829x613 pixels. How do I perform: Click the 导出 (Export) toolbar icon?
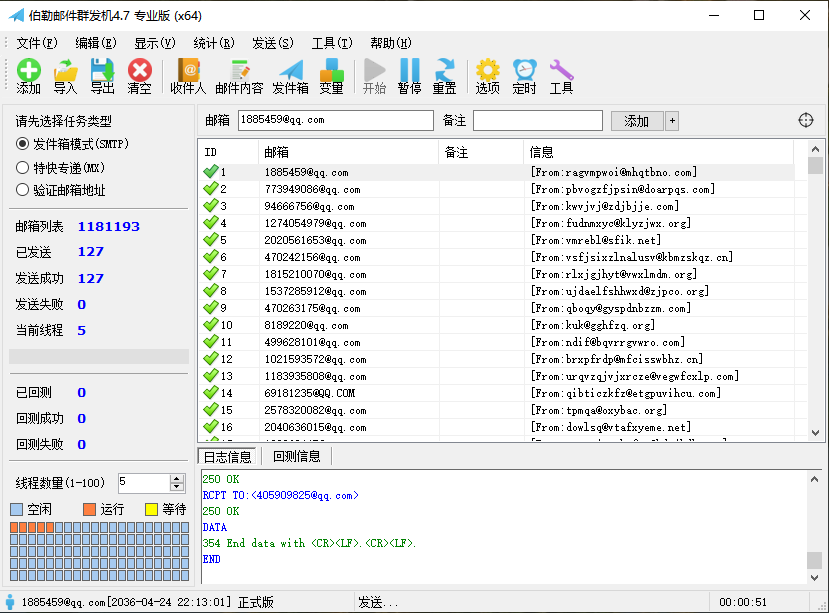[x=102, y=72]
